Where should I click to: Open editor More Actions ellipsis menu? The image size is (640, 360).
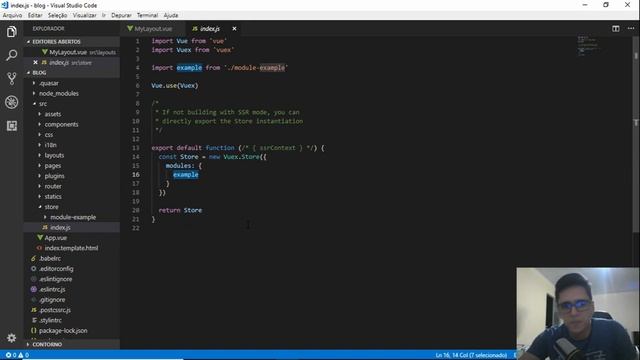pyautogui.click(x=631, y=29)
